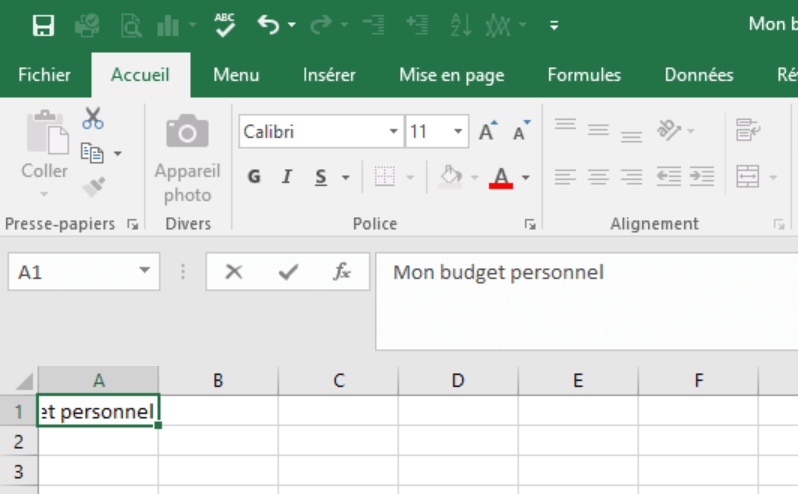Click the spell check ABC icon

(x=225, y=24)
